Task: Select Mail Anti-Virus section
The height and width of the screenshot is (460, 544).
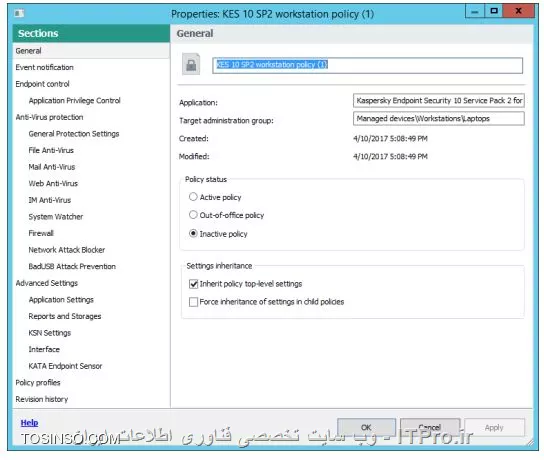Action: point(52,167)
